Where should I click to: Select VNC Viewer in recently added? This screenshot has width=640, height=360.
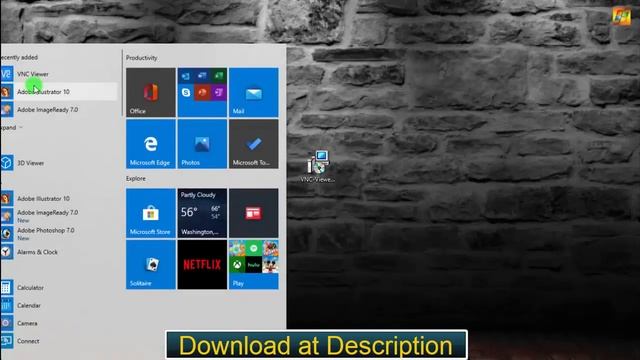[x=58, y=74]
